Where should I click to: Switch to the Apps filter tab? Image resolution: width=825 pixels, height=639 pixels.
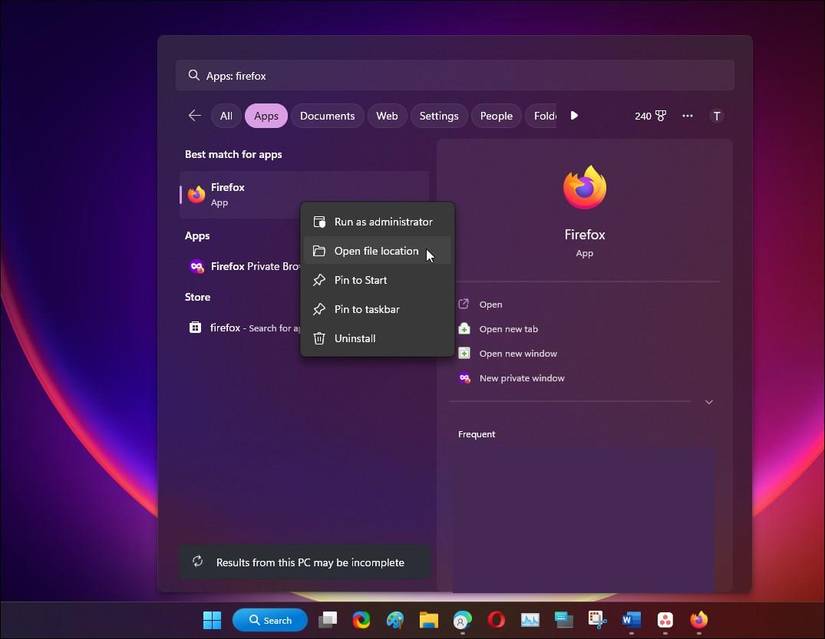[x=266, y=116]
